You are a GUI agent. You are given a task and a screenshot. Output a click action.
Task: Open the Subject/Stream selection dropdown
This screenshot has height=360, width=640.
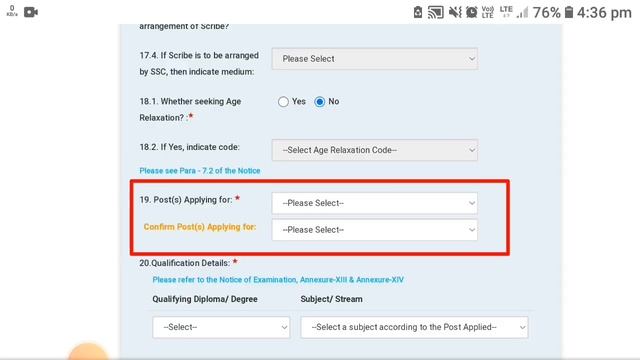pos(414,327)
